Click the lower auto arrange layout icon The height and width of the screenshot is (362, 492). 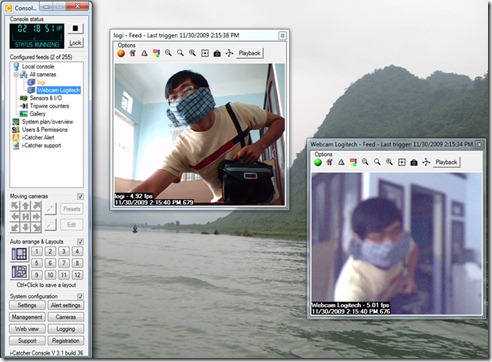19,272
